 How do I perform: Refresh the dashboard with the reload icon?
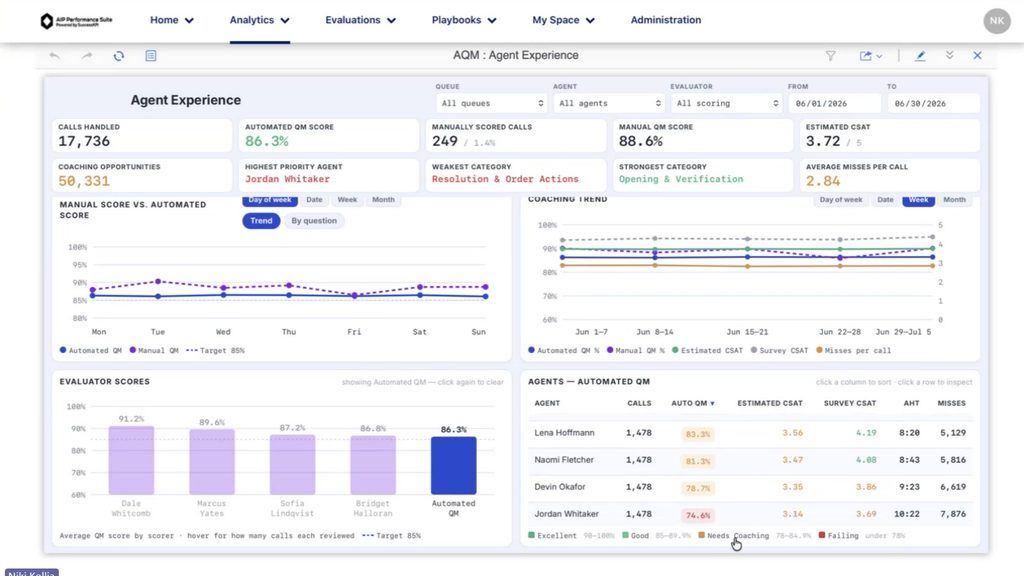click(118, 56)
